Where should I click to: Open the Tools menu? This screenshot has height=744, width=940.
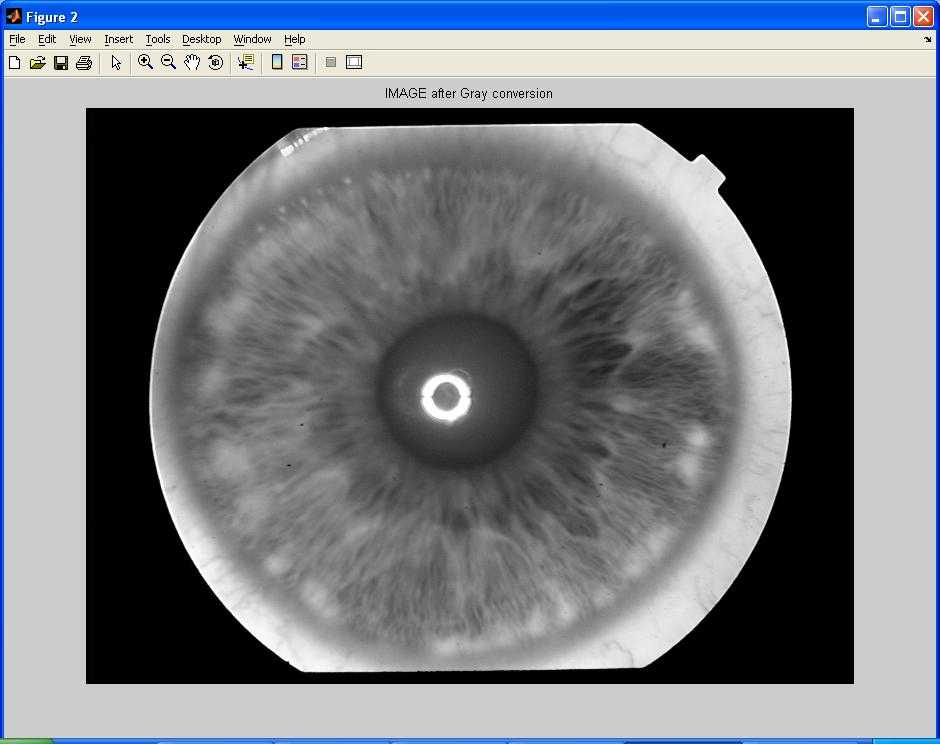click(157, 39)
